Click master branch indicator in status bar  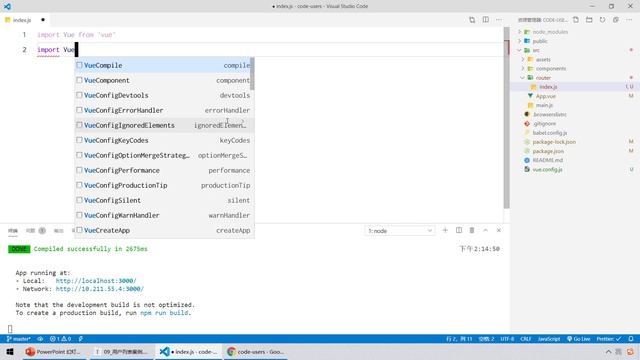click(18, 339)
